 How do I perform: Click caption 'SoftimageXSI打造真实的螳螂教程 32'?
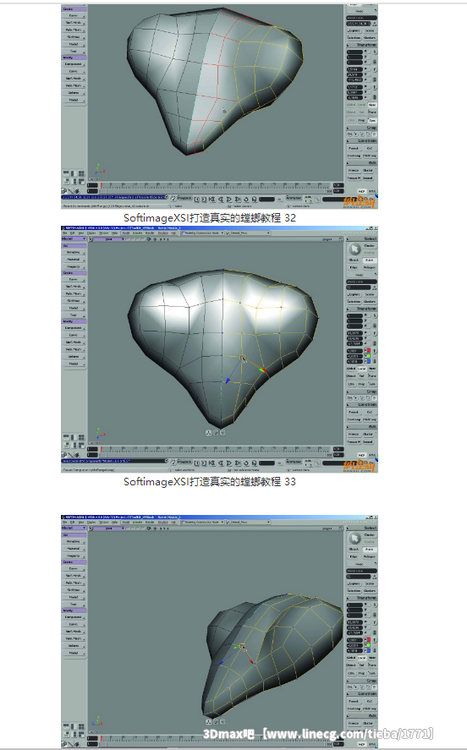pyautogui.click(x=210, y=218)
